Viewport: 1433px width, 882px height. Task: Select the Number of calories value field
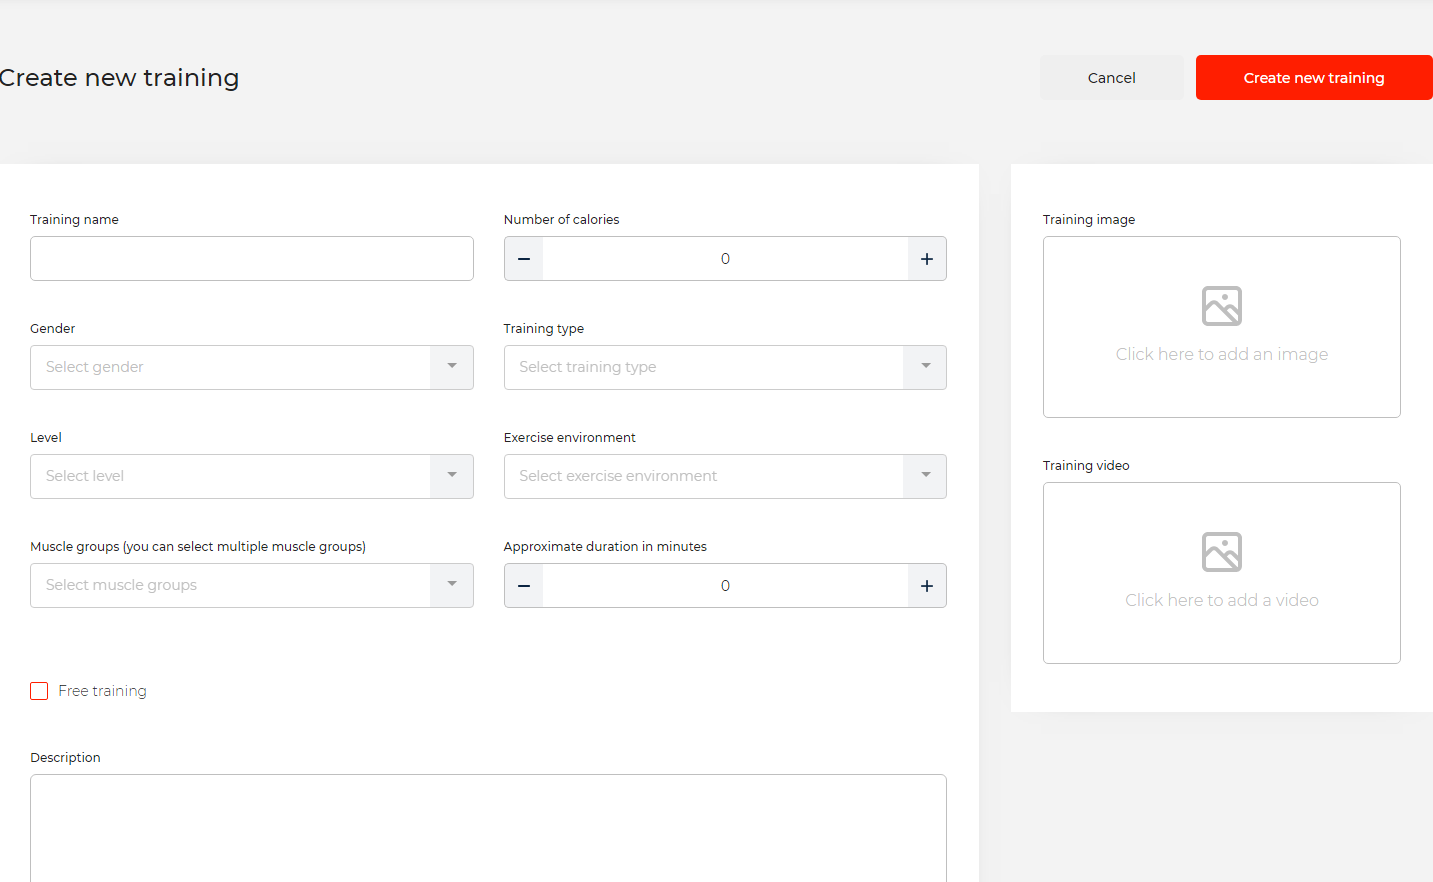click(725, 259)
